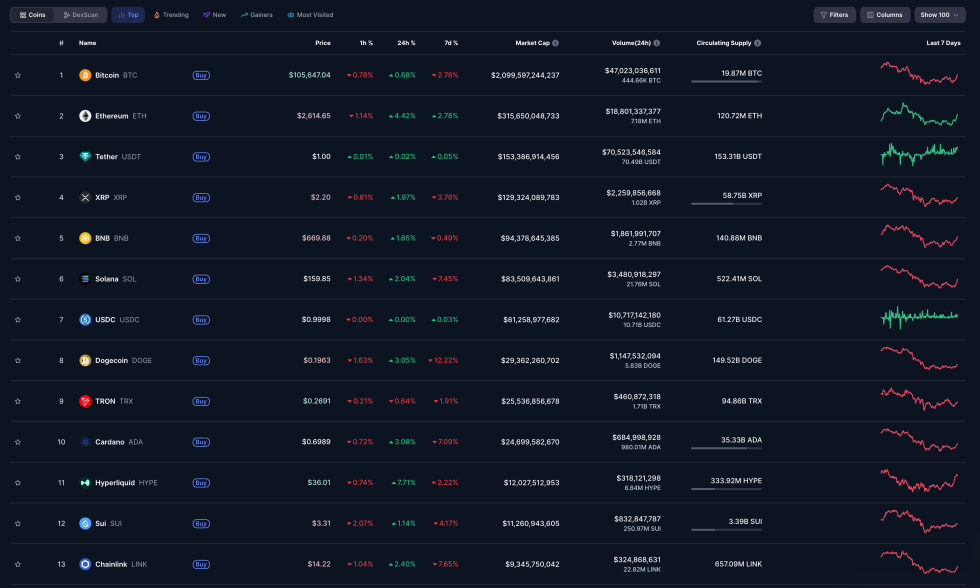Switch to the DexScan tab
The image size is (980, 588).
point(81,15)
